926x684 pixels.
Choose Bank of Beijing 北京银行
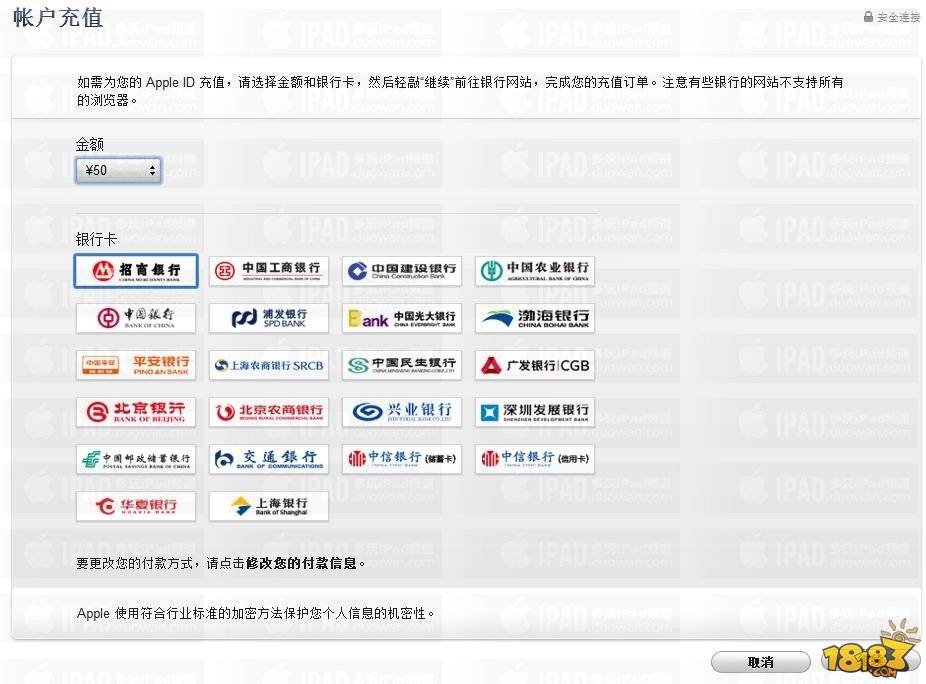click(136, 412)
